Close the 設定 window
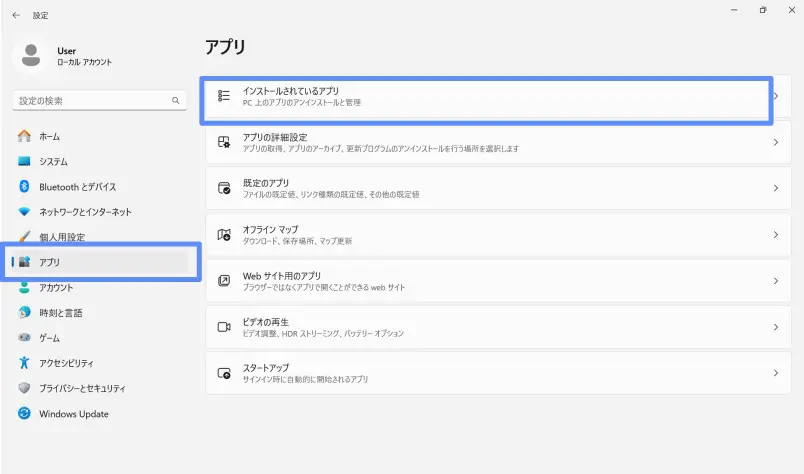The width and height of the screenshot is (804, 474). 791,10
